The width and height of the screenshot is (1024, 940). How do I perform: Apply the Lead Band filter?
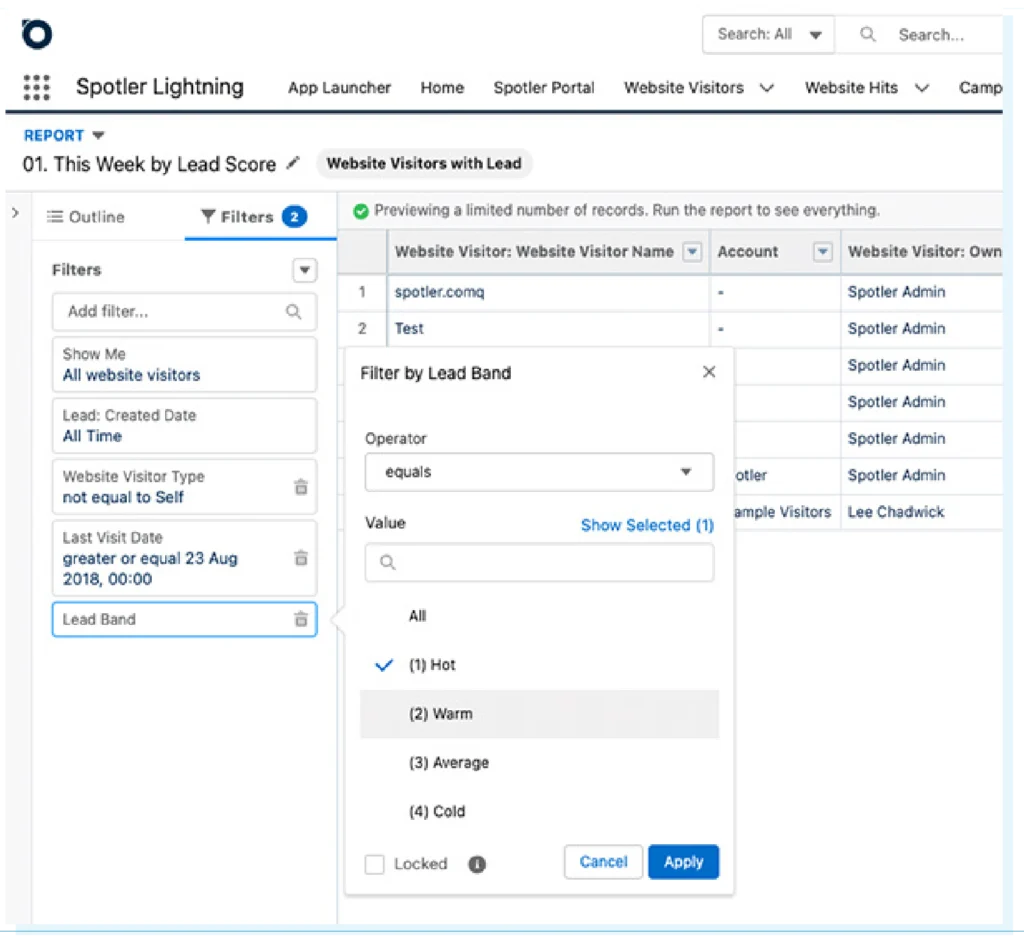tap(683, 861)
